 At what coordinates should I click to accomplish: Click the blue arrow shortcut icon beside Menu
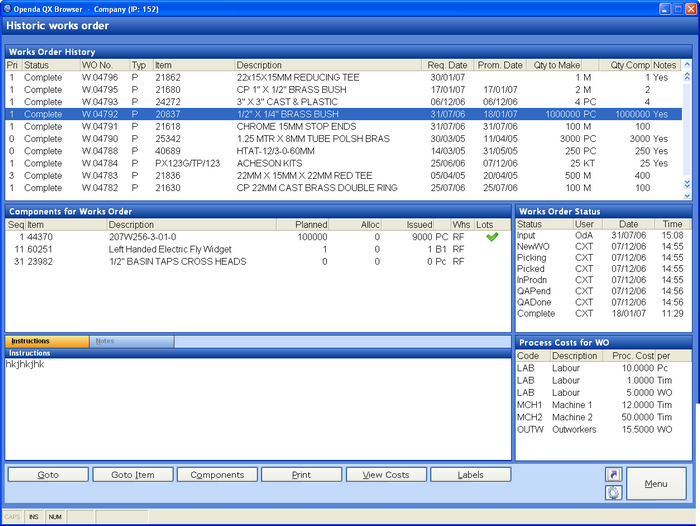coord(613,474)
